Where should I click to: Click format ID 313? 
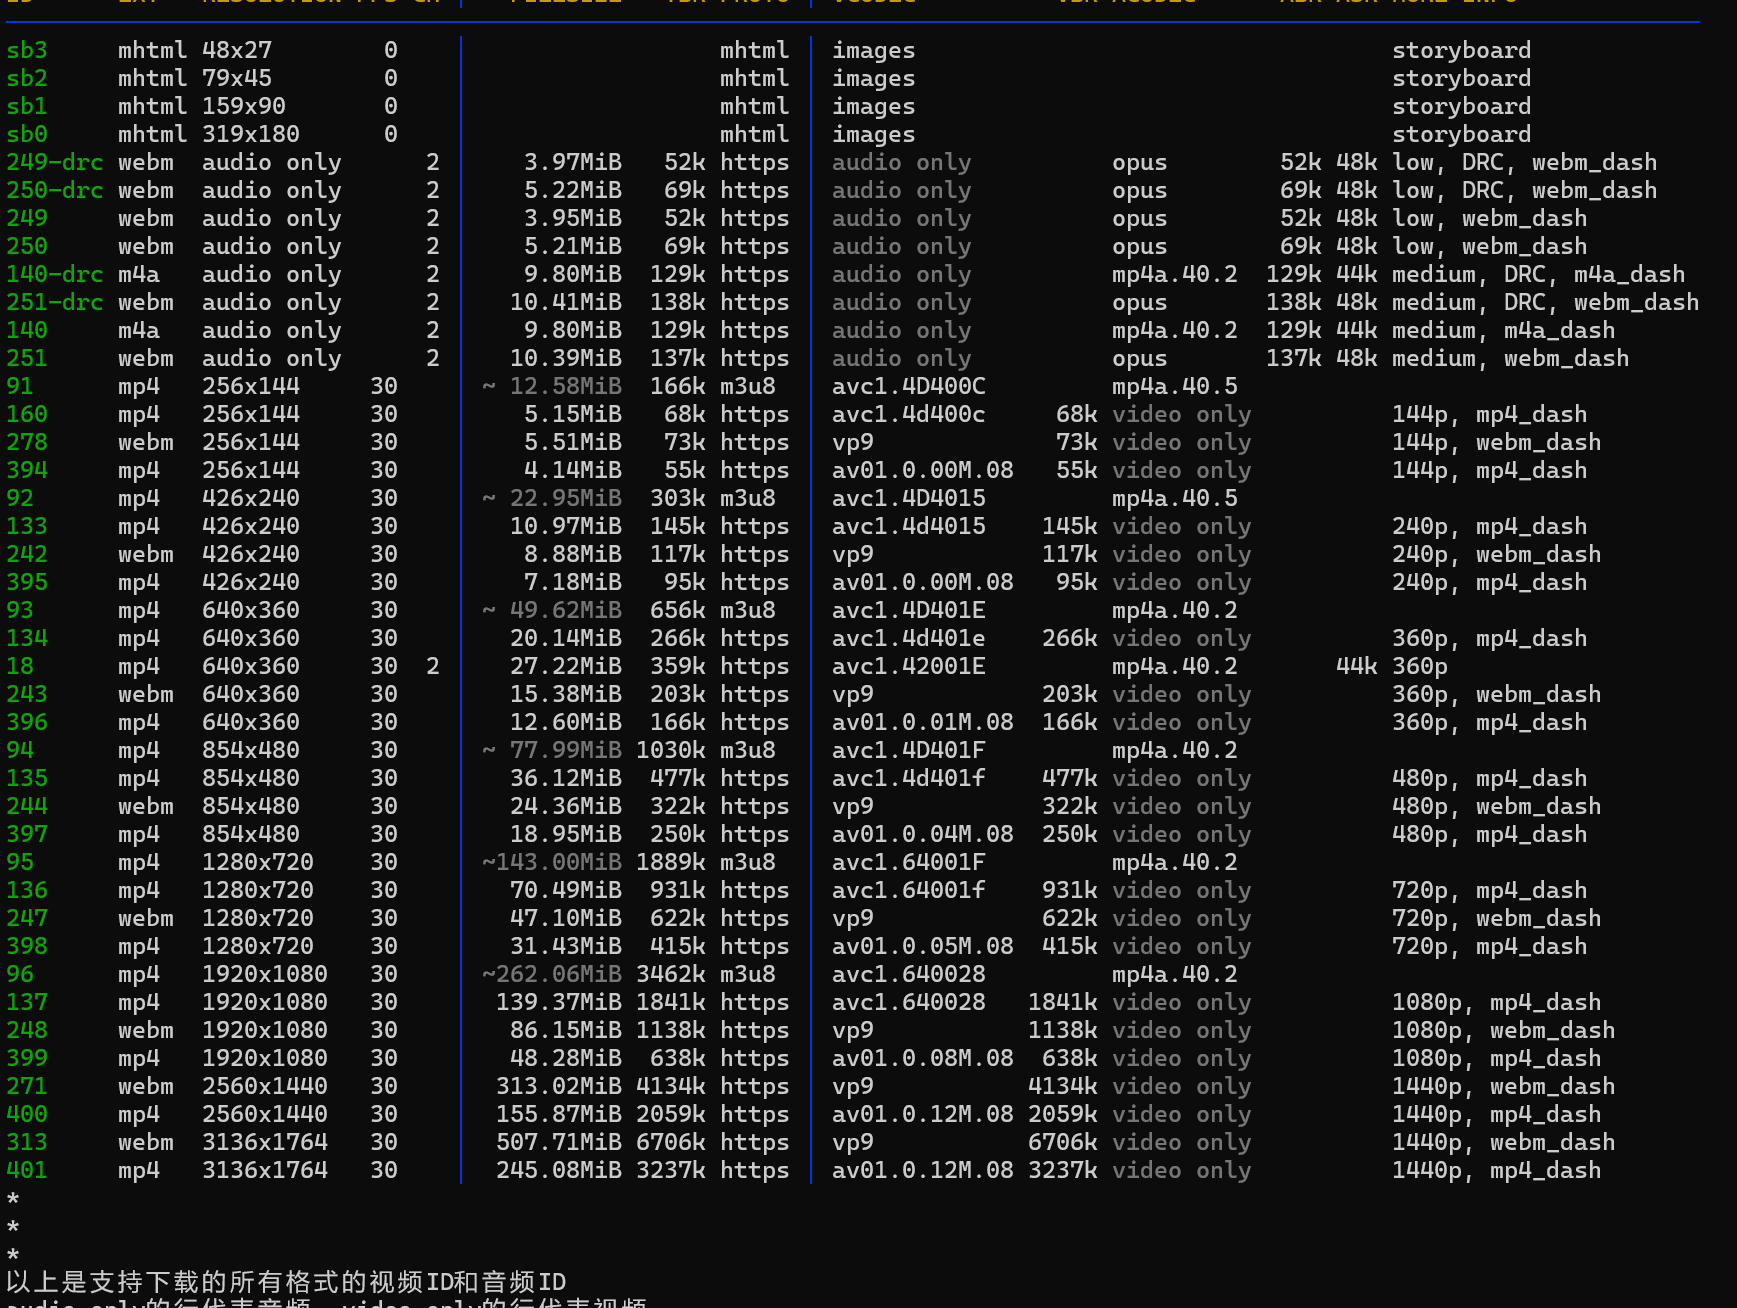27,1142
